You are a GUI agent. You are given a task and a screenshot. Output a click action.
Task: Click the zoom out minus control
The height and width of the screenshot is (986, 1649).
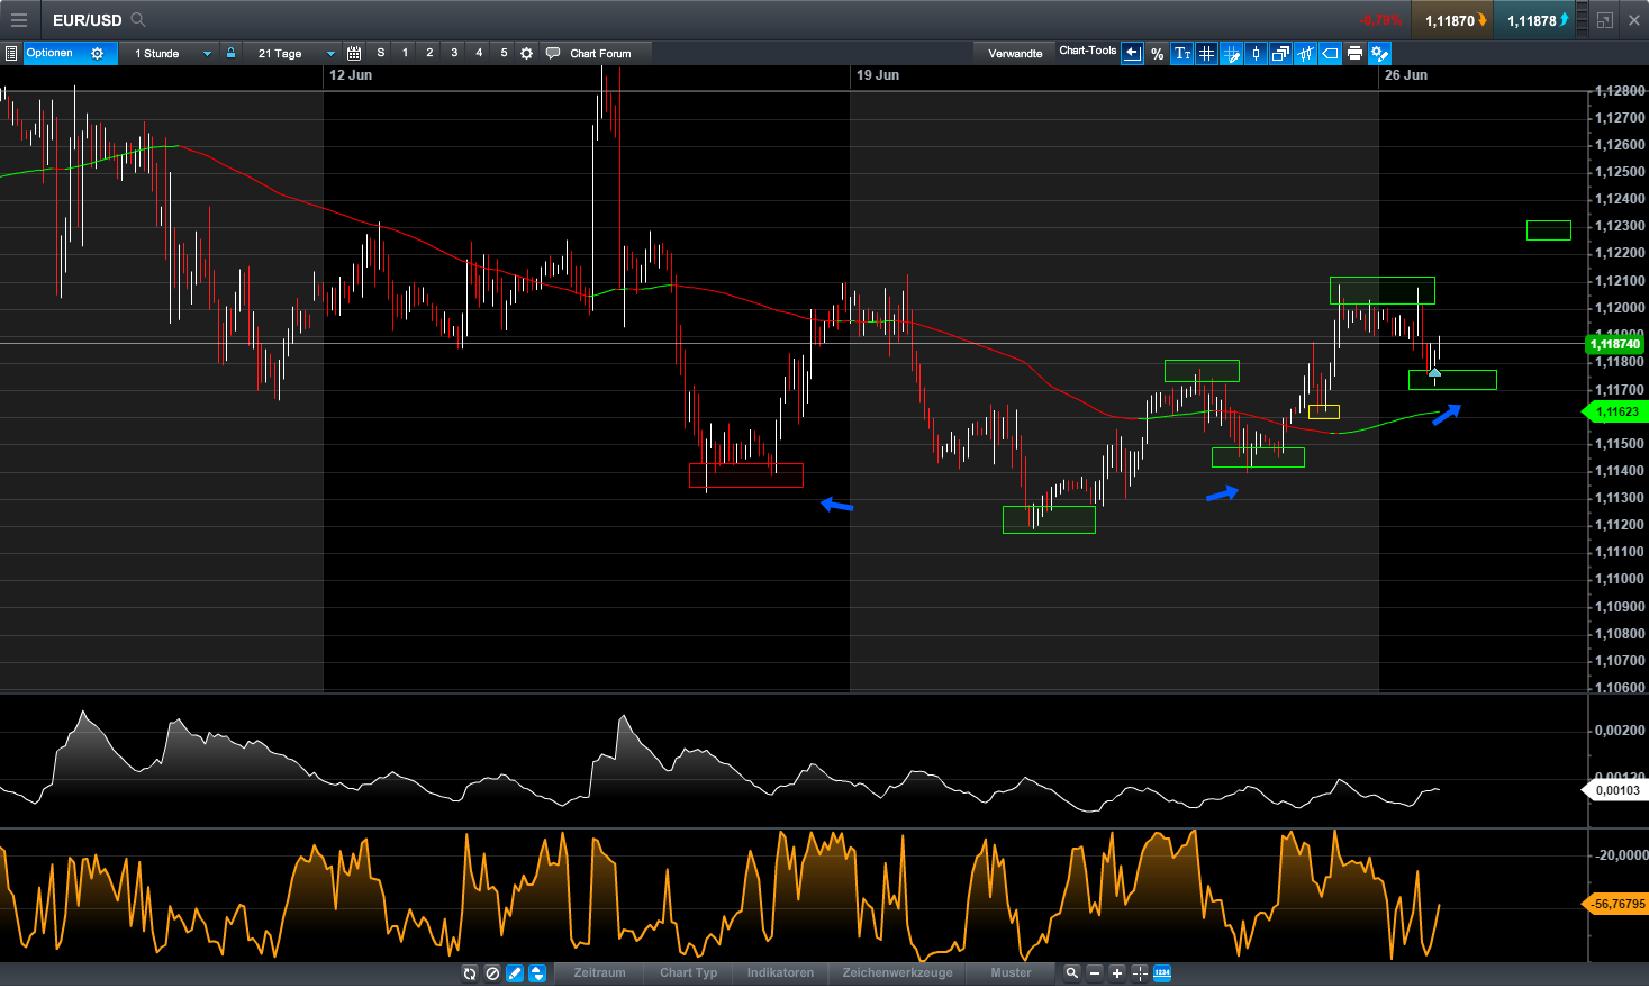click(x=1096, y=972)
